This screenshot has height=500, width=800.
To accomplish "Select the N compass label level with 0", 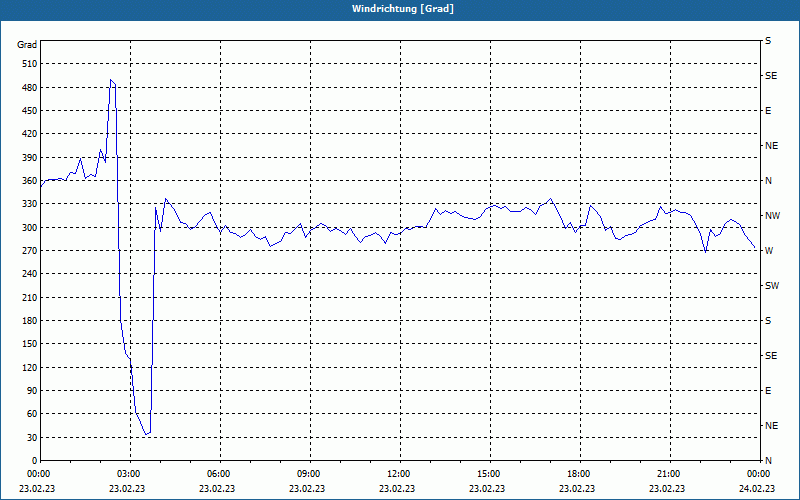I will click(769, 461).
